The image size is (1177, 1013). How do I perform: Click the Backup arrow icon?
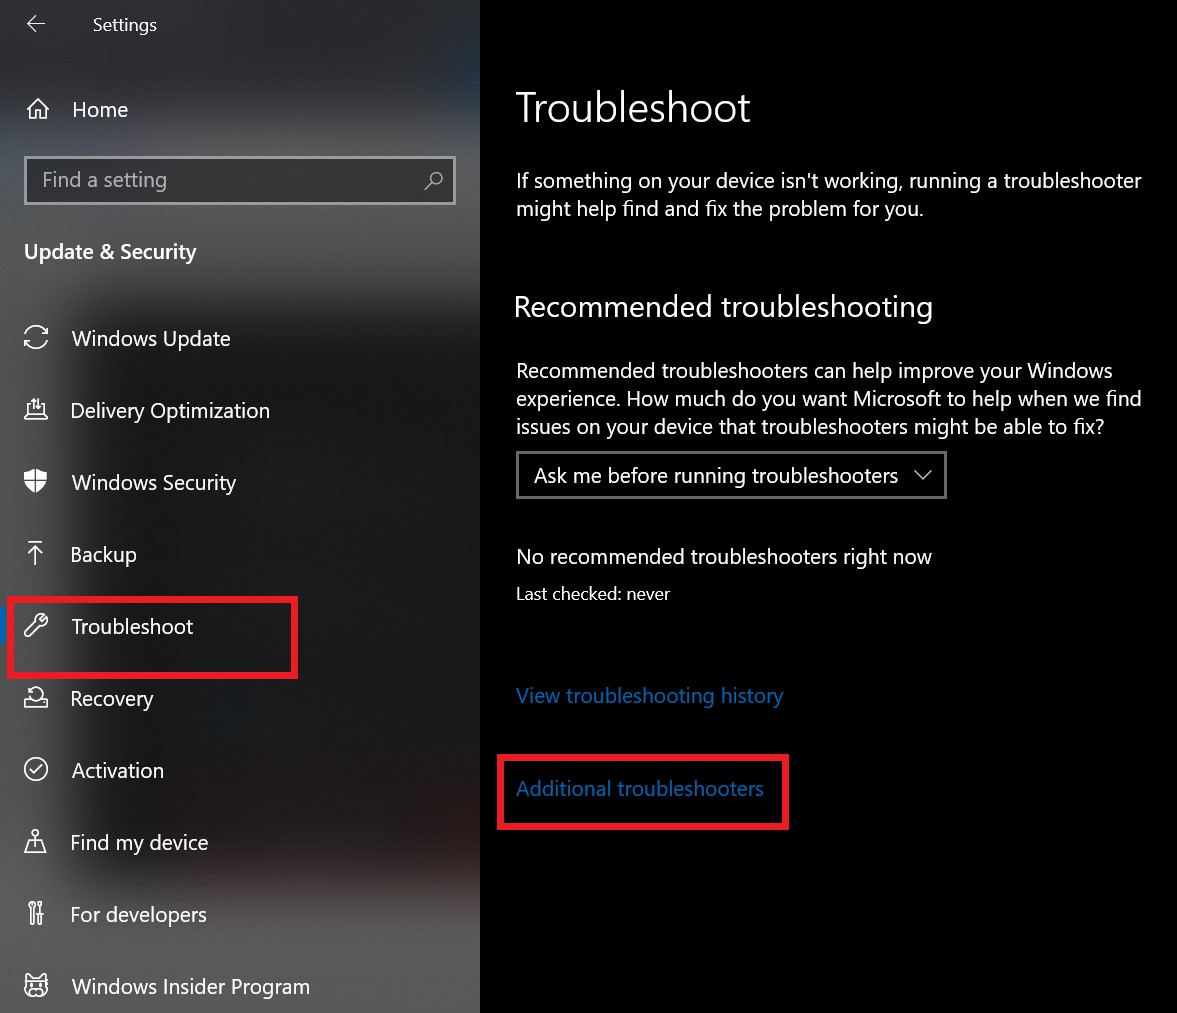coord(36,554)
